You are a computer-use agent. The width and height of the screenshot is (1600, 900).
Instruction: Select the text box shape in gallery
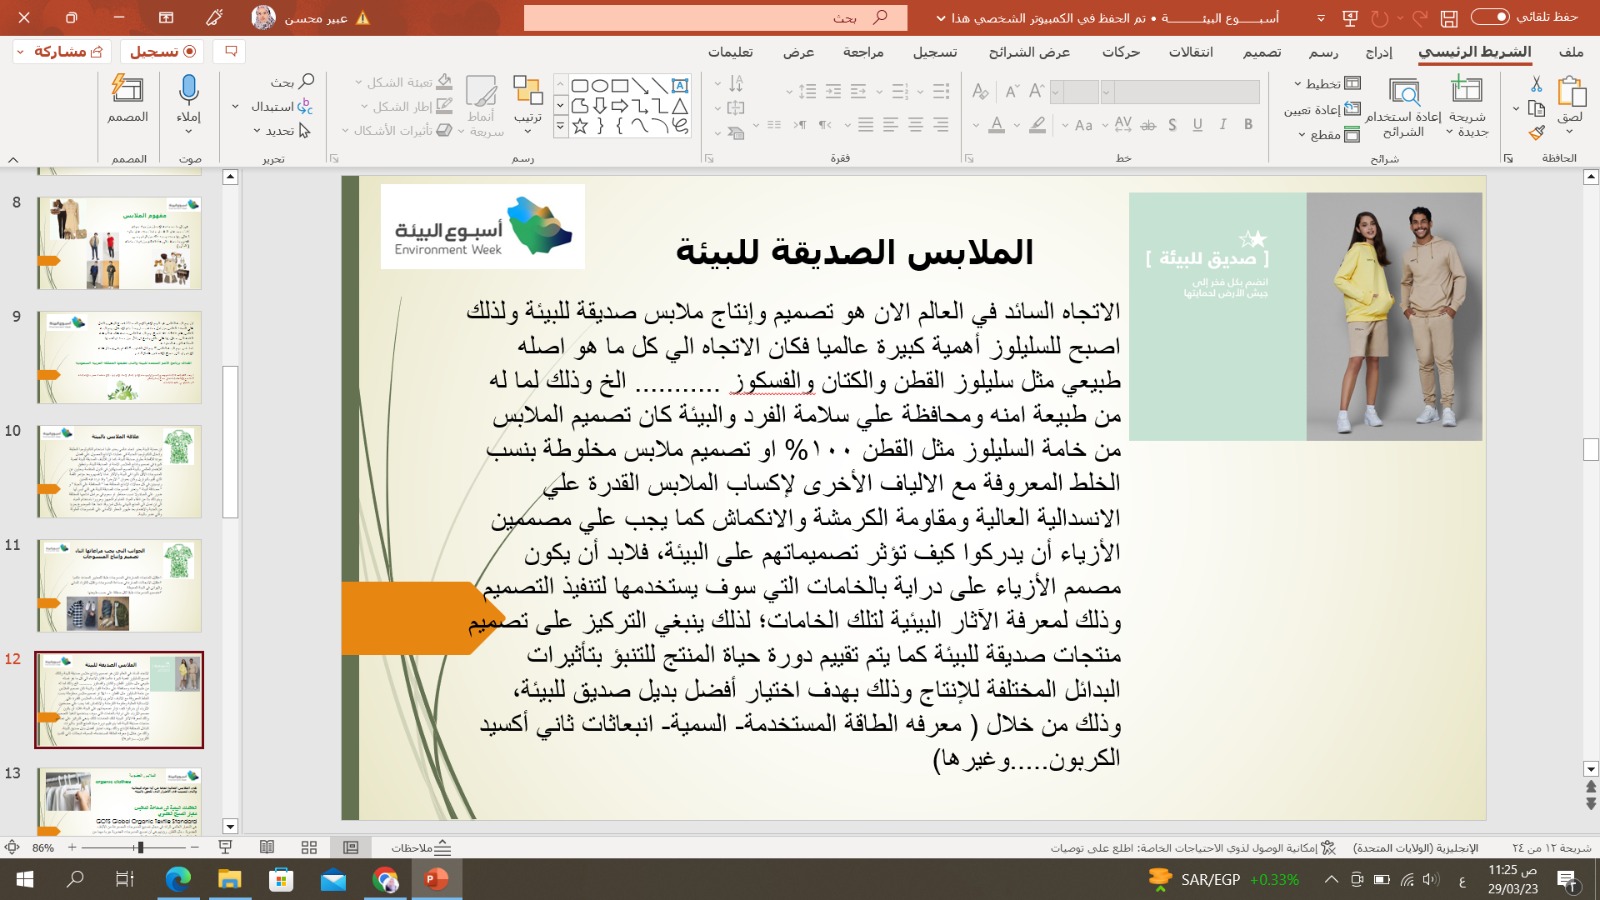pos(680,86)
